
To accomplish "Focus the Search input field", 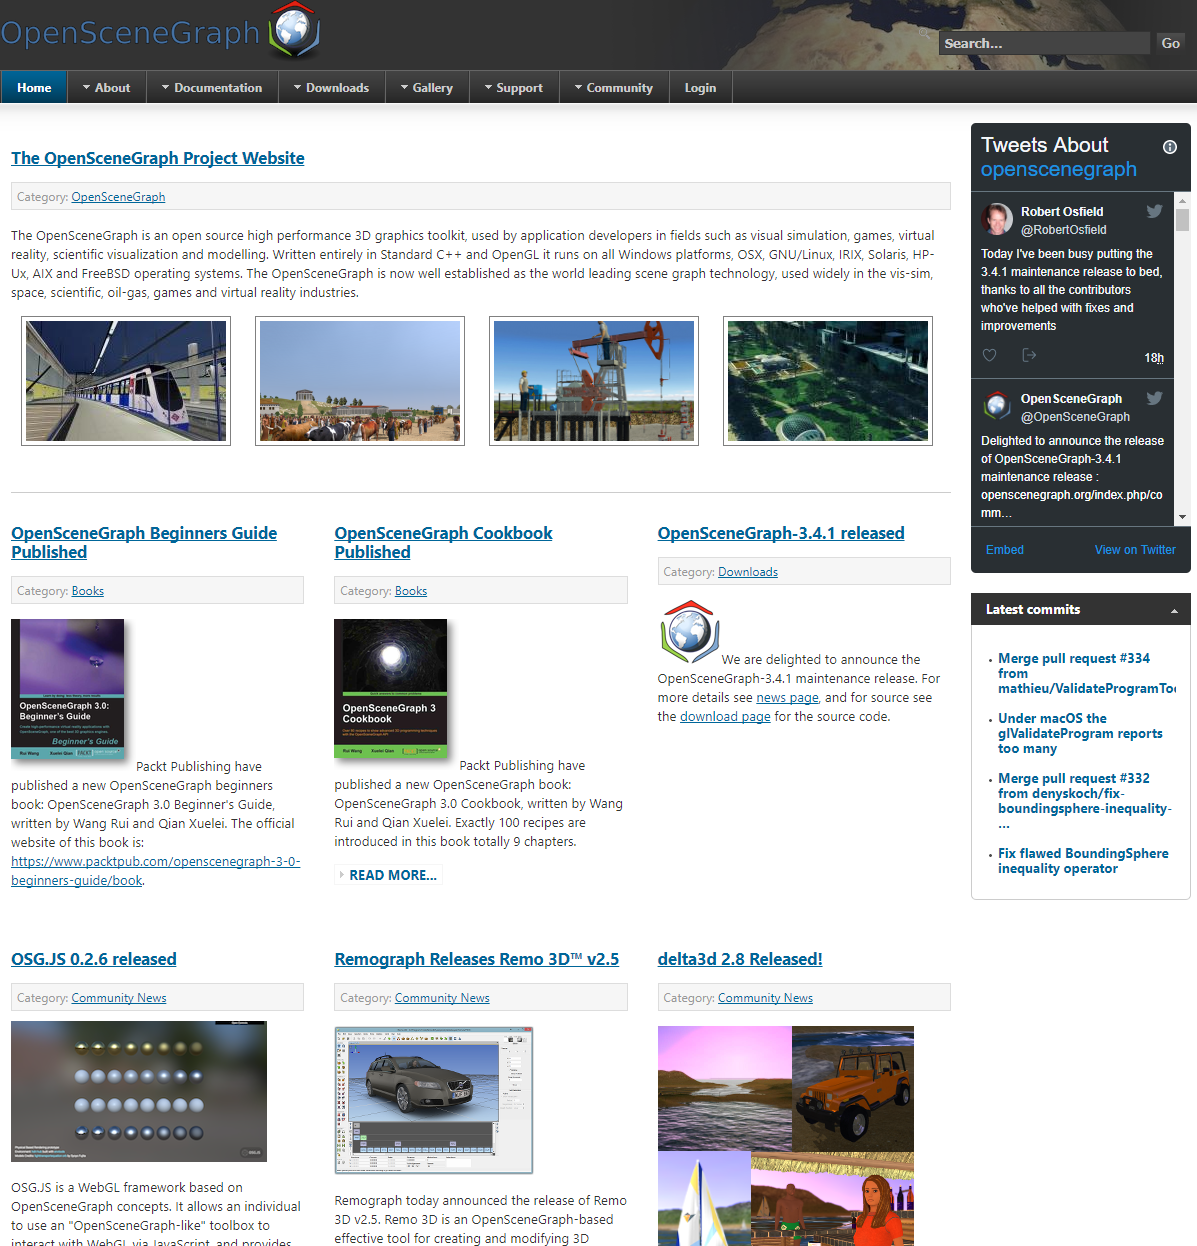I will pyautogui.click(x=1044, y=43).
